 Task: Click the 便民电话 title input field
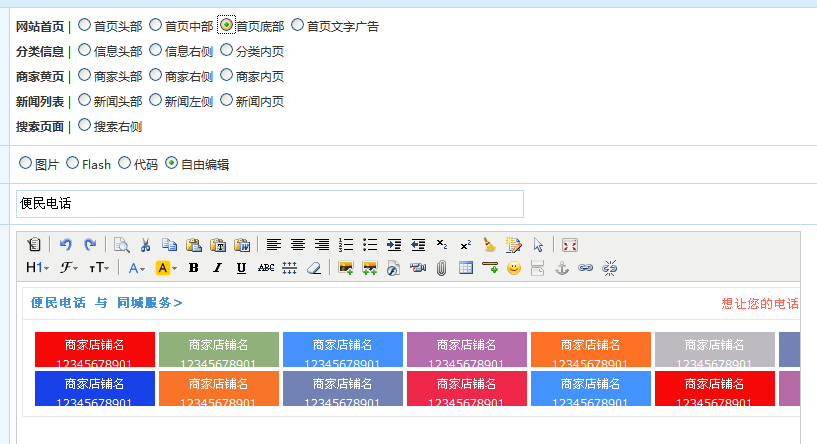[x=270, y=204]
